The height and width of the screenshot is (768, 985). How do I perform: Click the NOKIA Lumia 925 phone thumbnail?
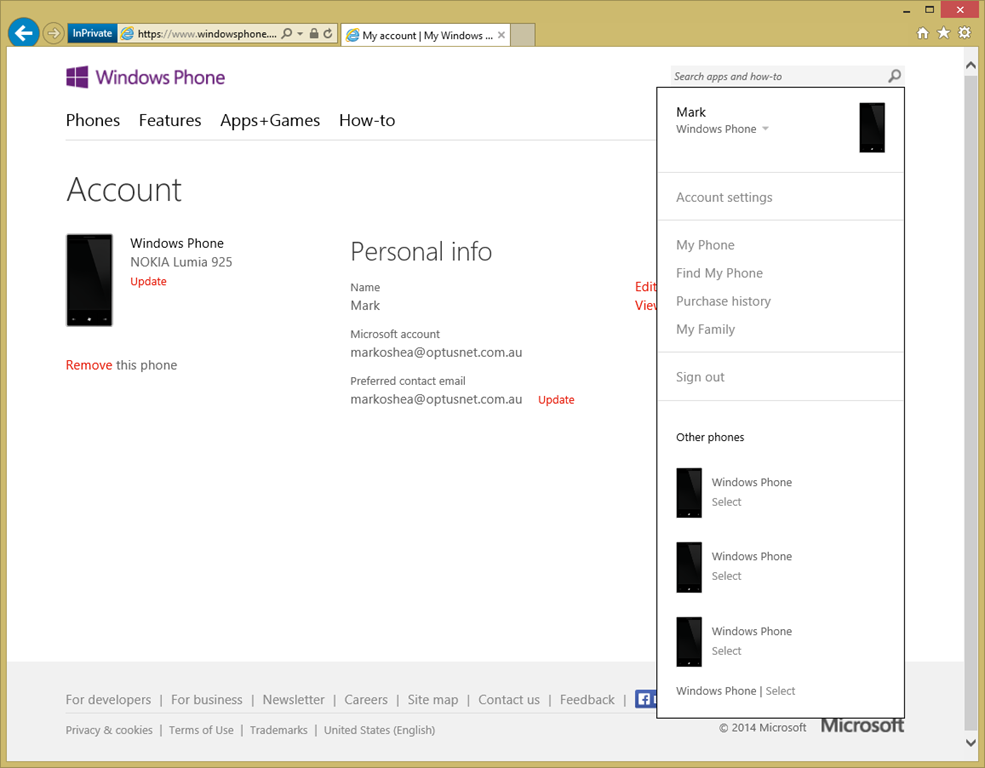point(89,280)
